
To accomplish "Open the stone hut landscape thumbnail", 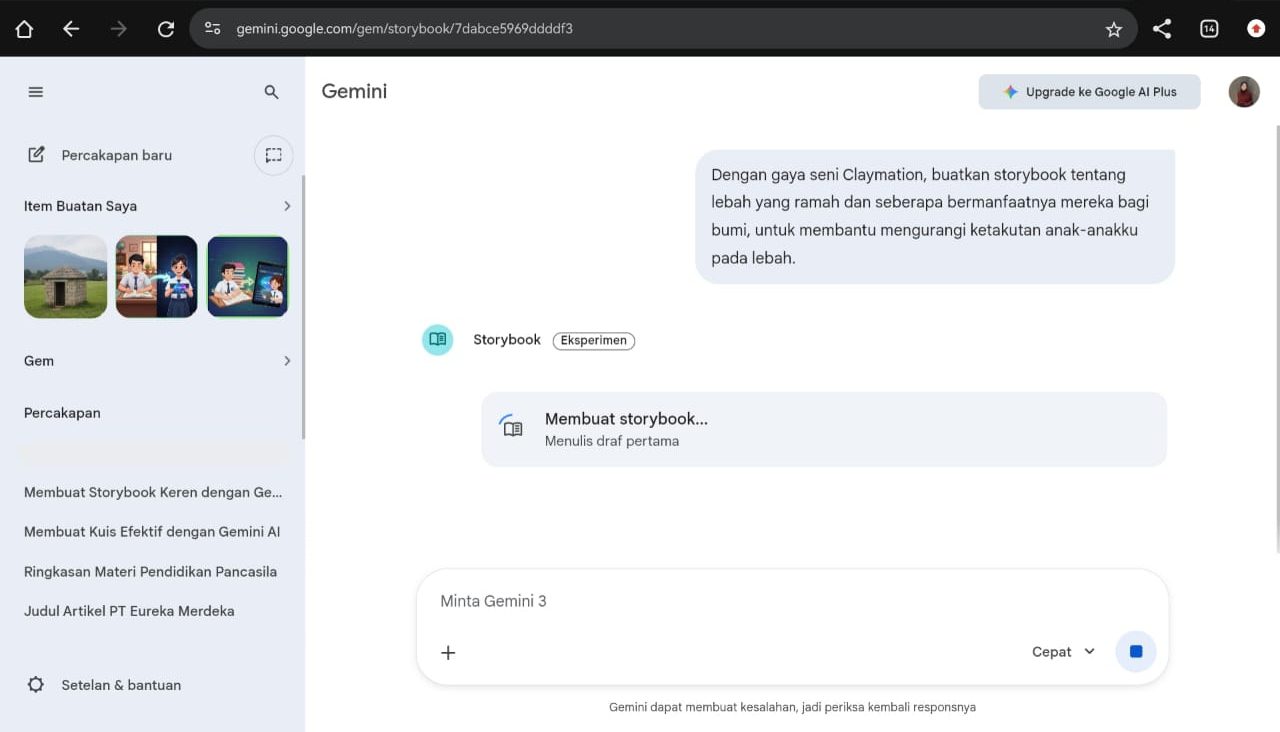I will click(x=65, y=277).
